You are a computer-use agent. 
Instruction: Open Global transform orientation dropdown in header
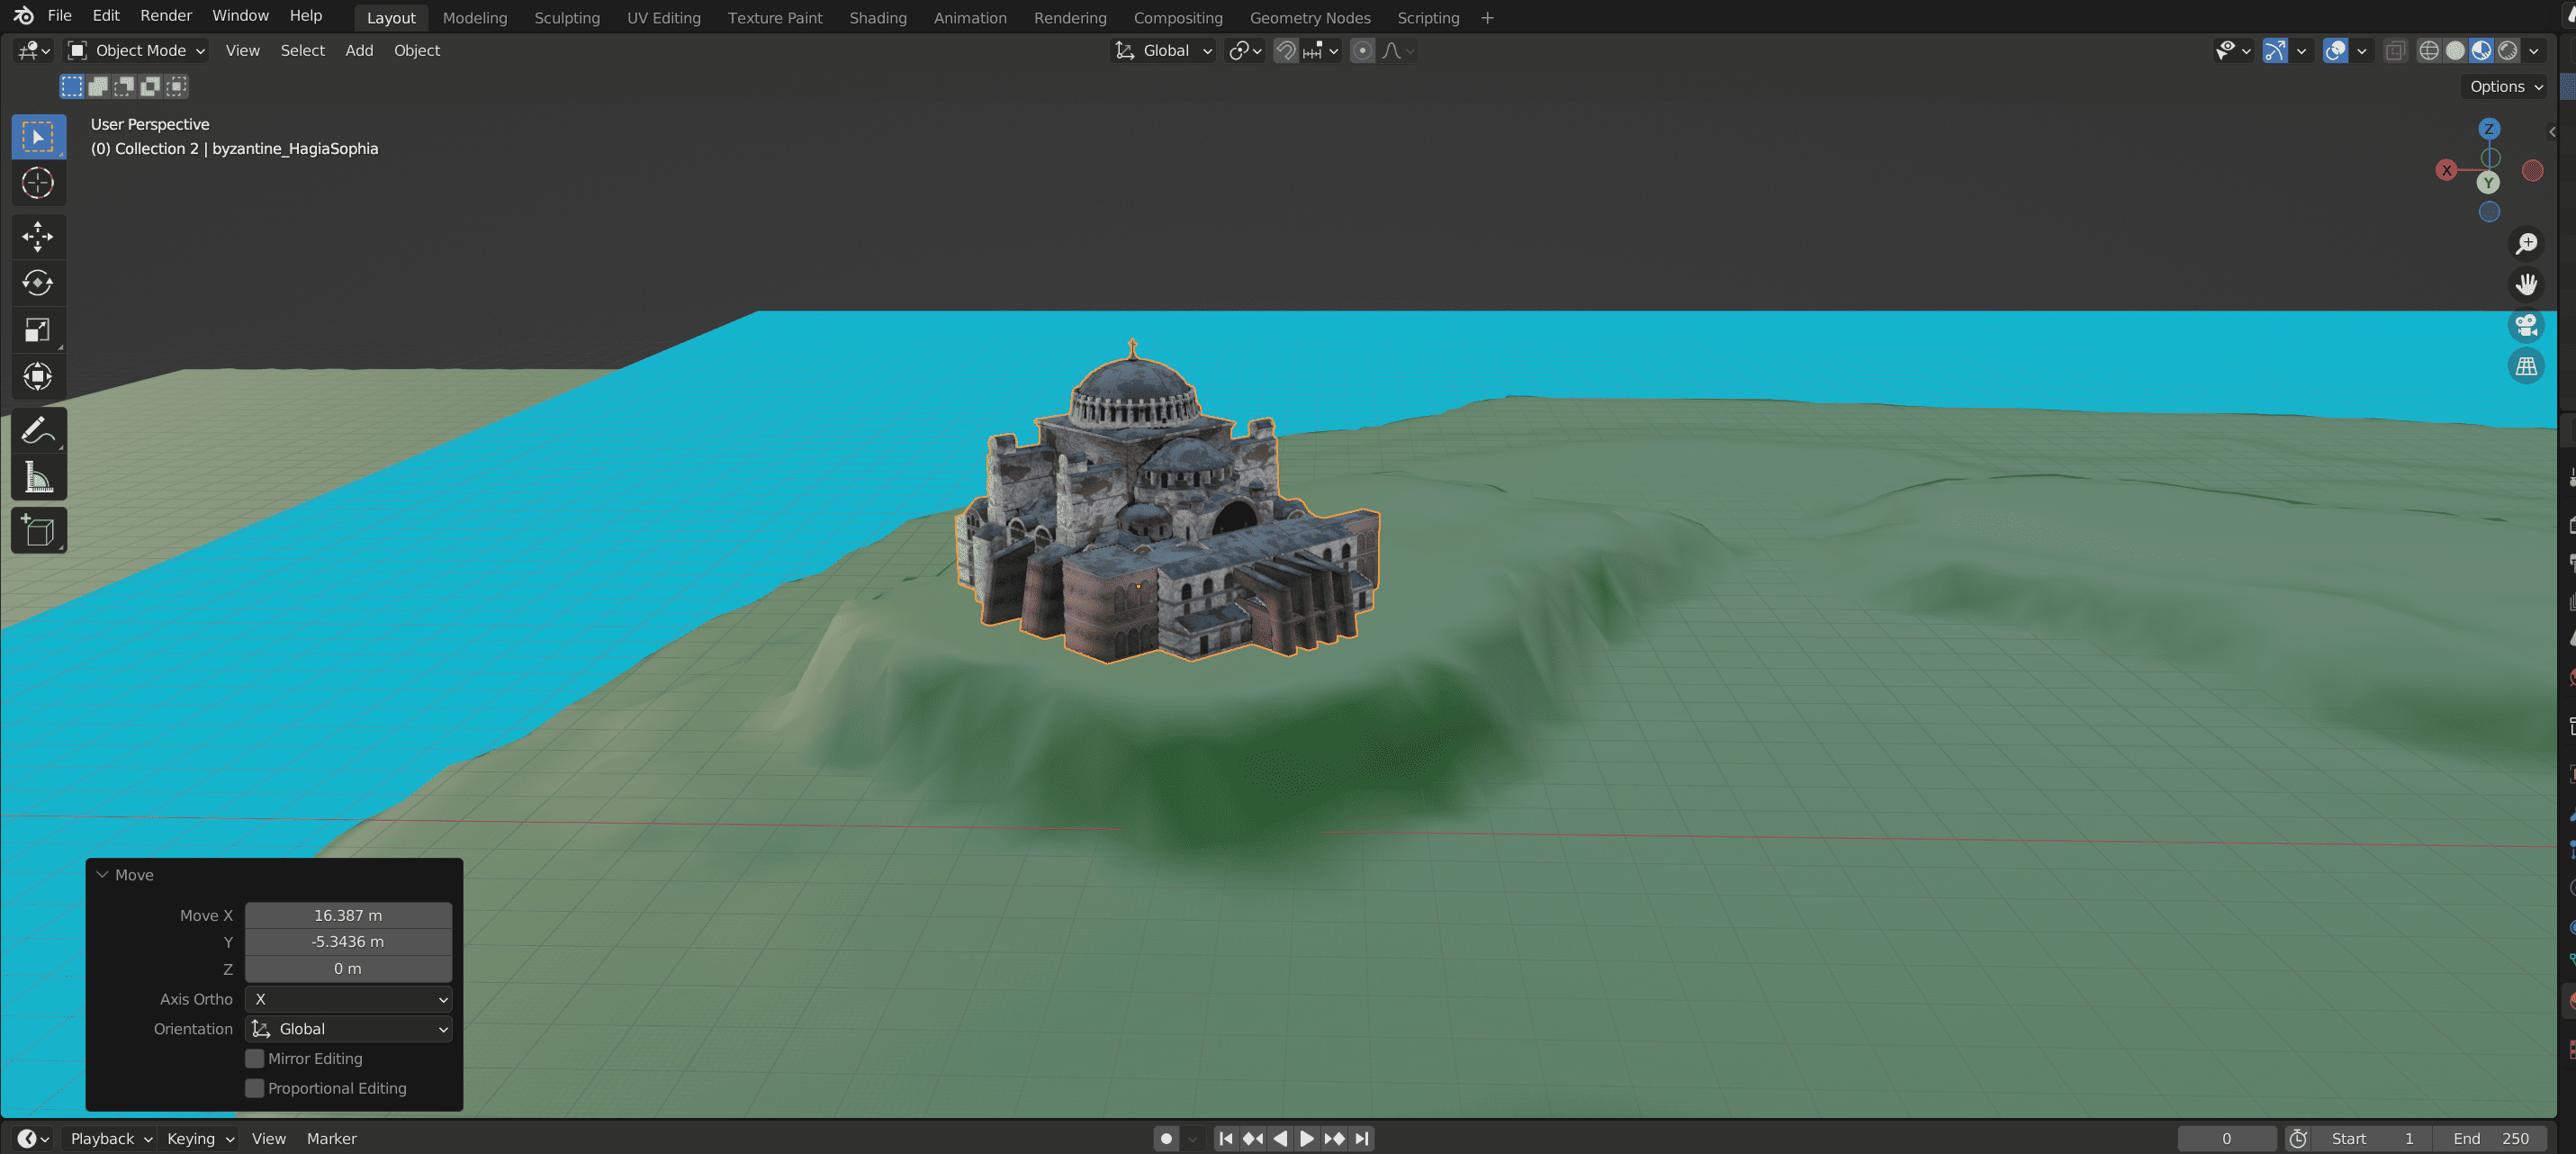[x=1164, y=51]
